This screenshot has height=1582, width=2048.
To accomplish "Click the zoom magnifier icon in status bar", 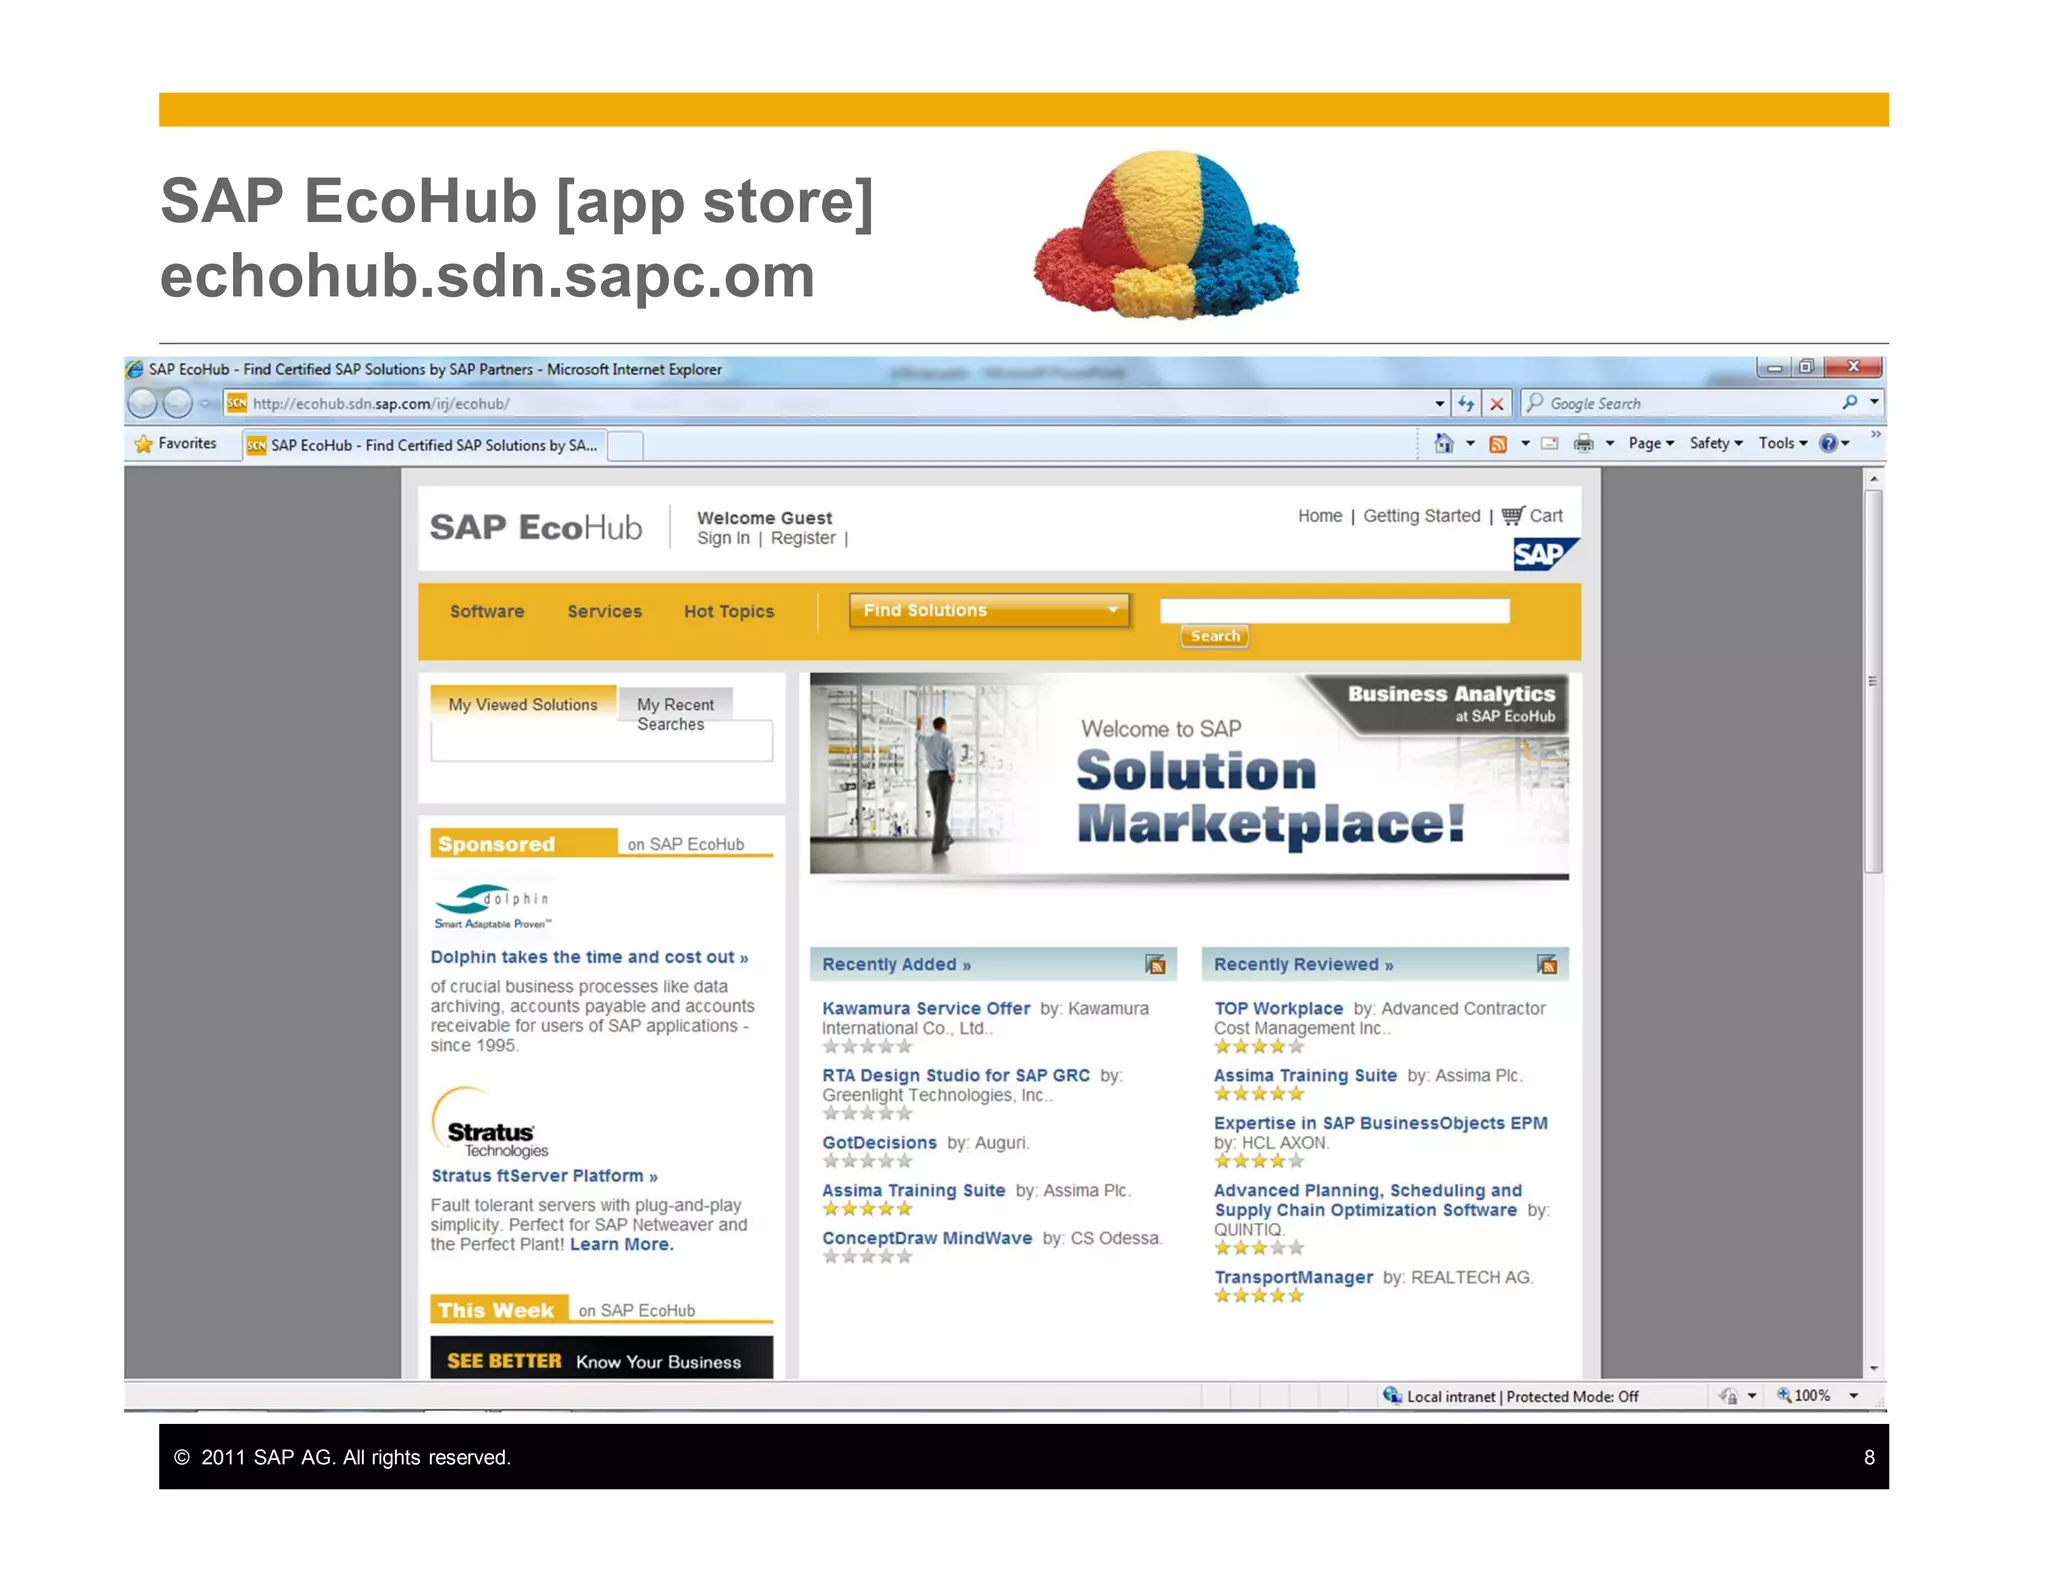I will coord(1783,1395).
